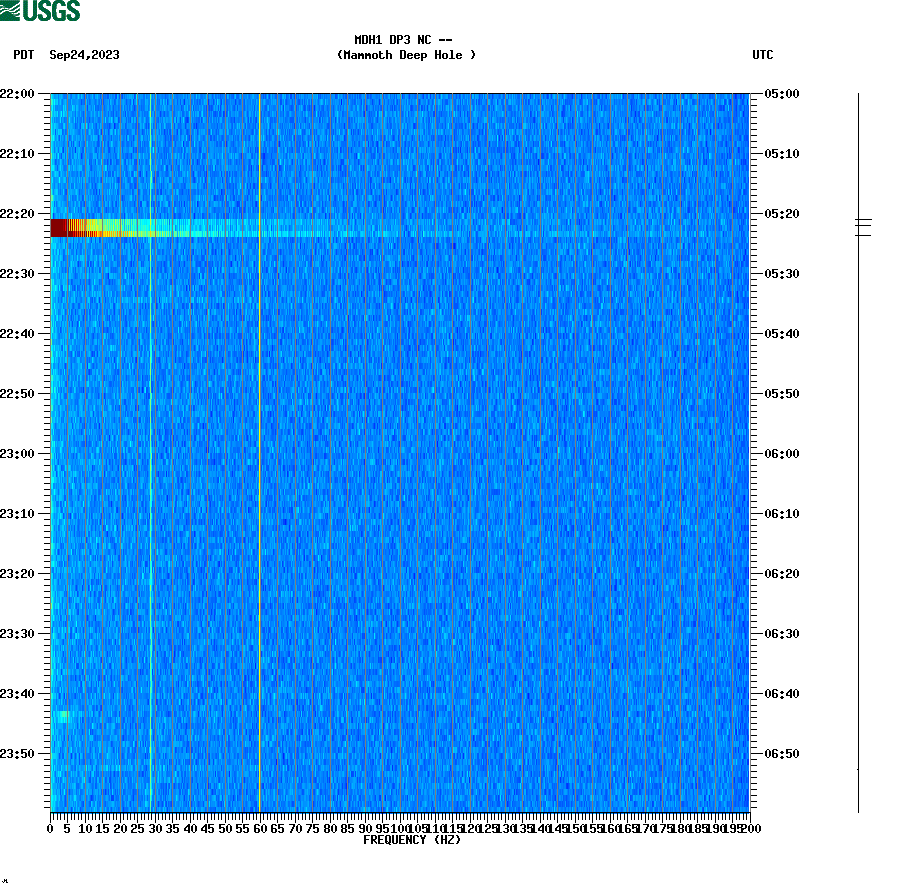Click the 0 Hz frequency label
902x892 pixels.
click(48, 829)
